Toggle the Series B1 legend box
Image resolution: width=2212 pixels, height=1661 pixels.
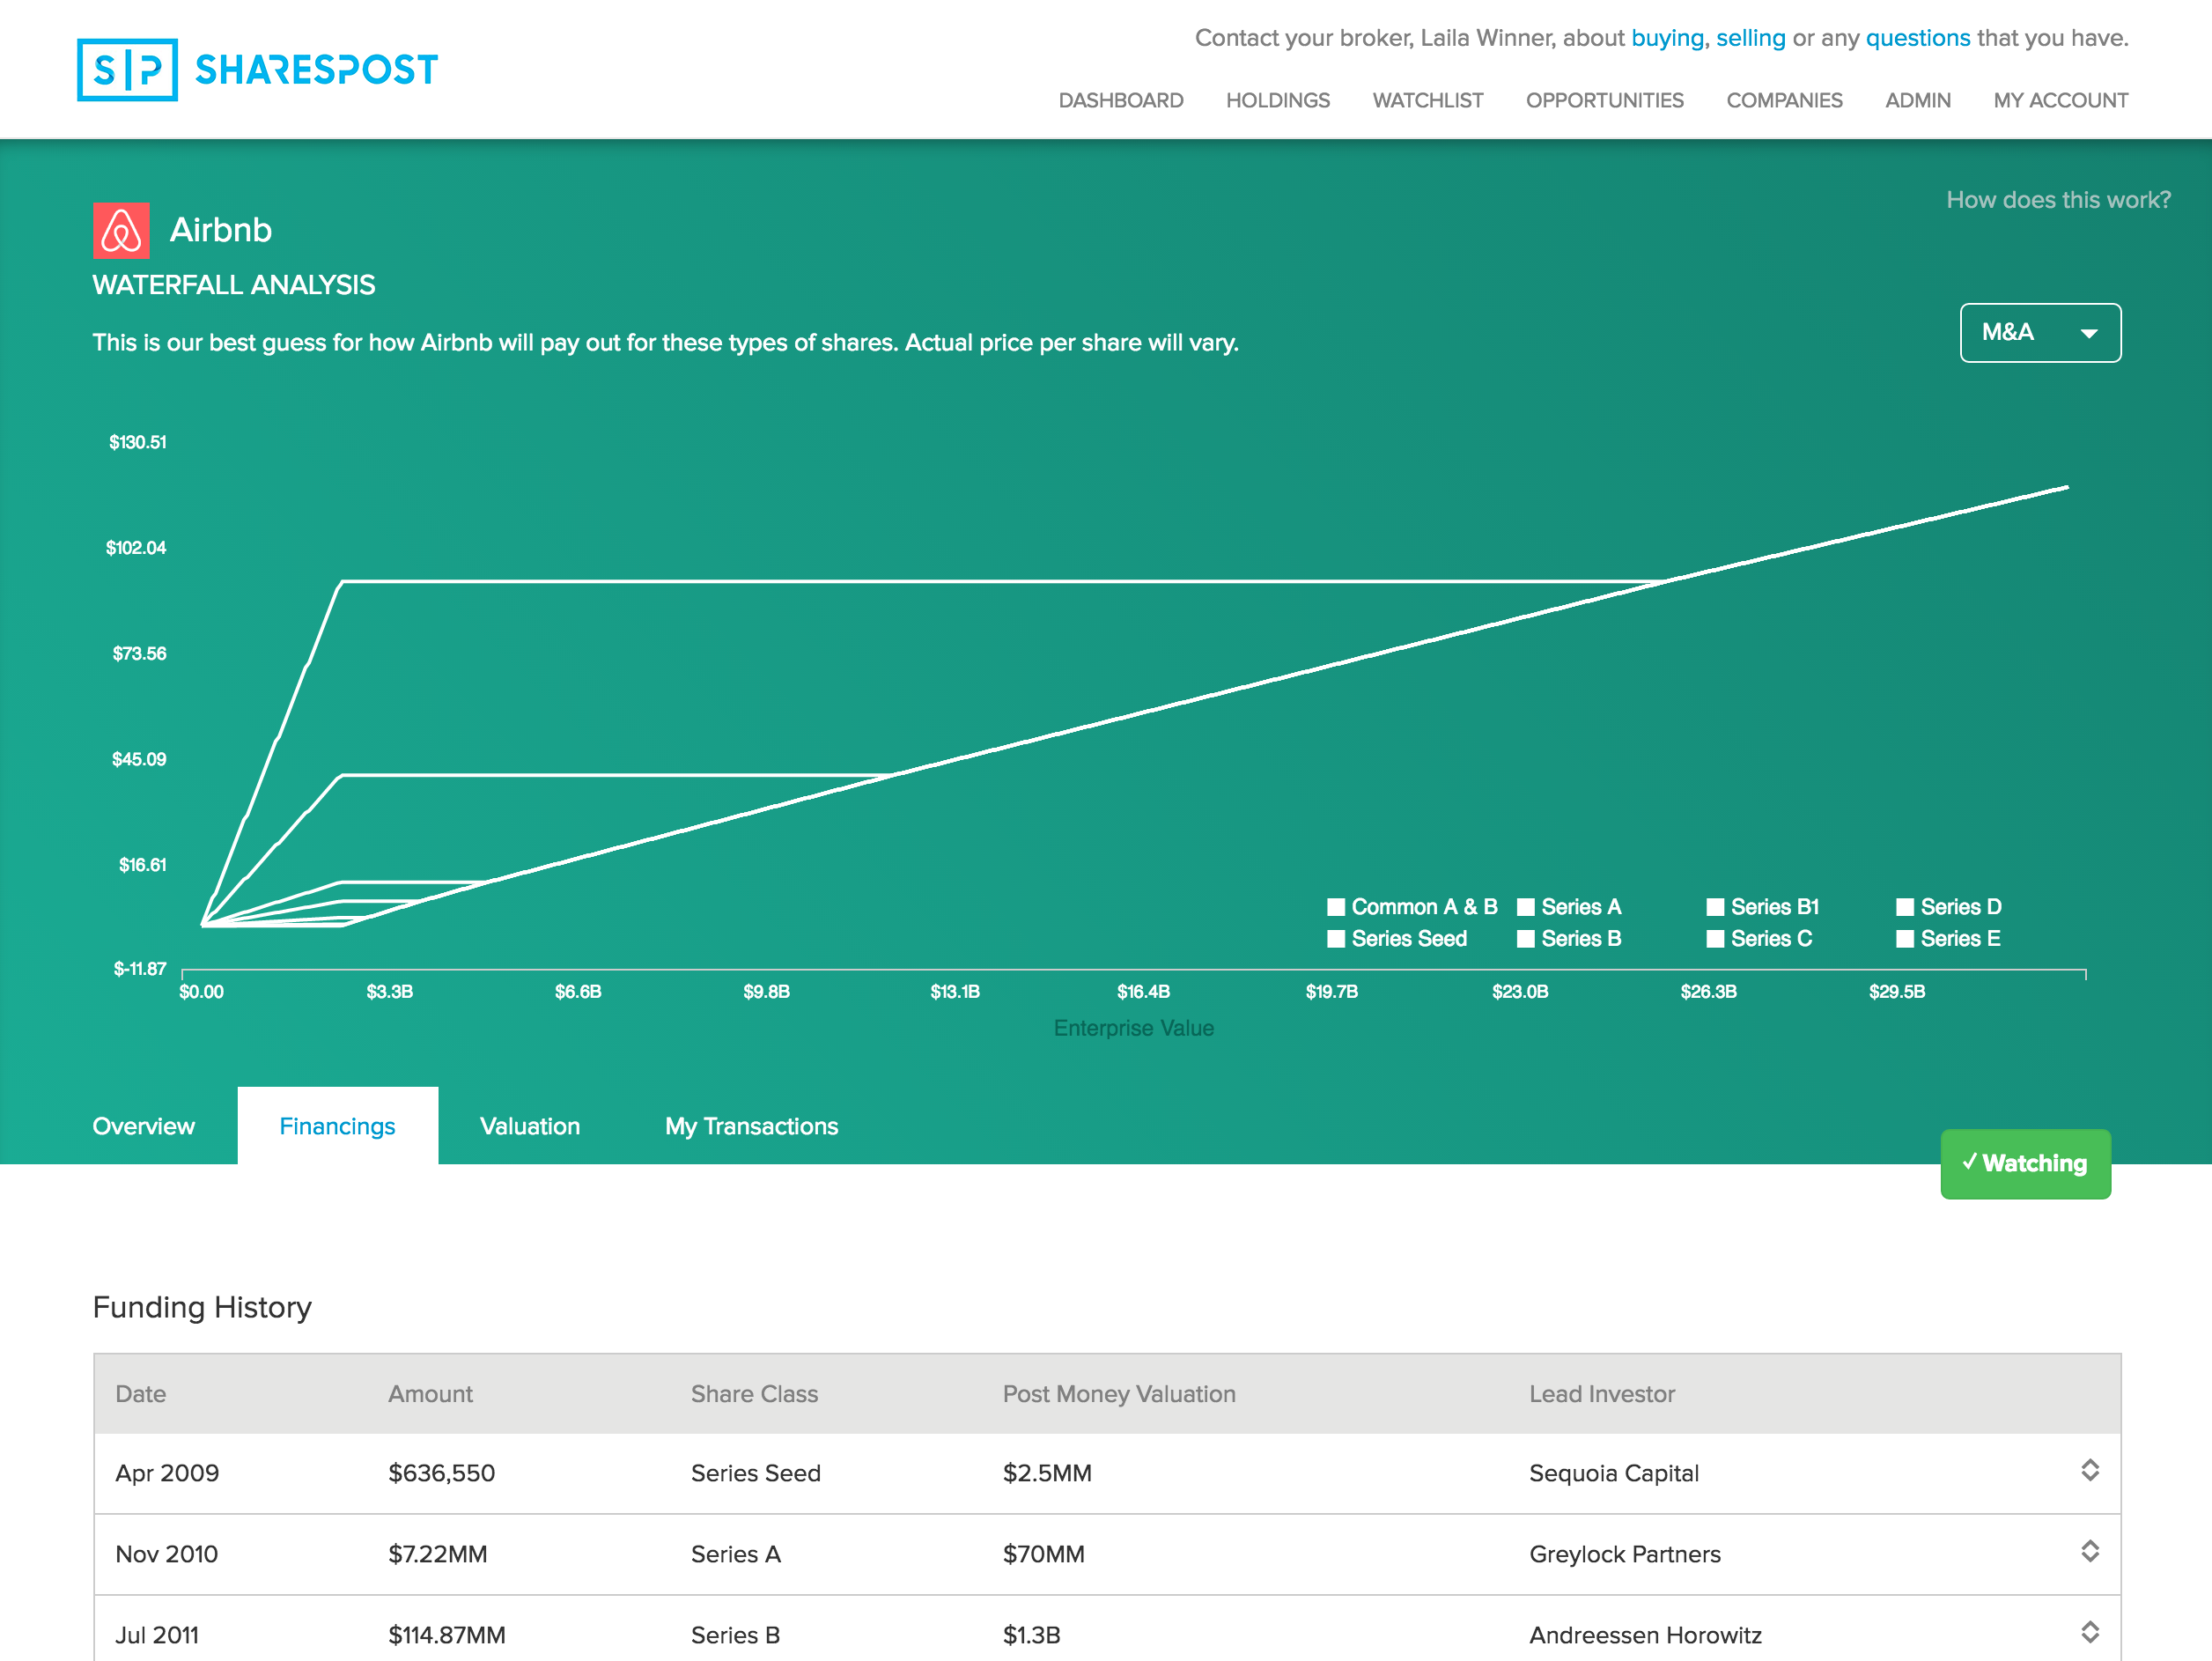coord(1716,907)
